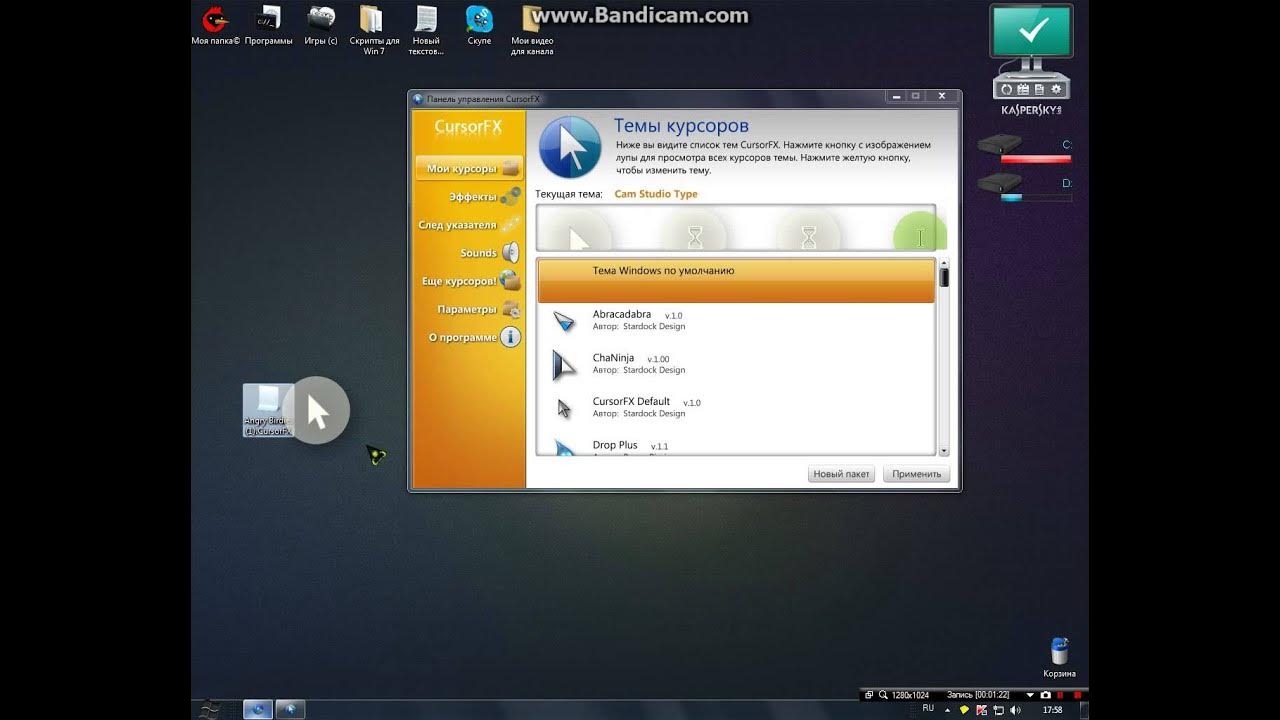The image size is (1280, 720).
Task: Click the Bandicam Запись timer label
Action: point(977,694)
